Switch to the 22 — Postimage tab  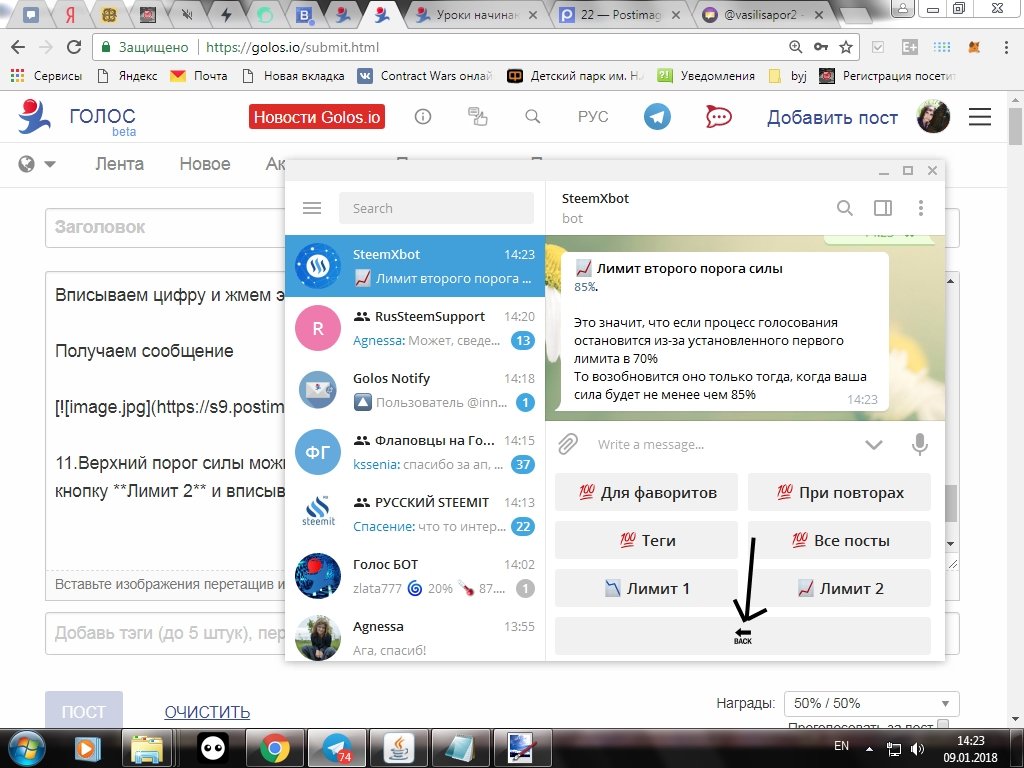point(621,14)
